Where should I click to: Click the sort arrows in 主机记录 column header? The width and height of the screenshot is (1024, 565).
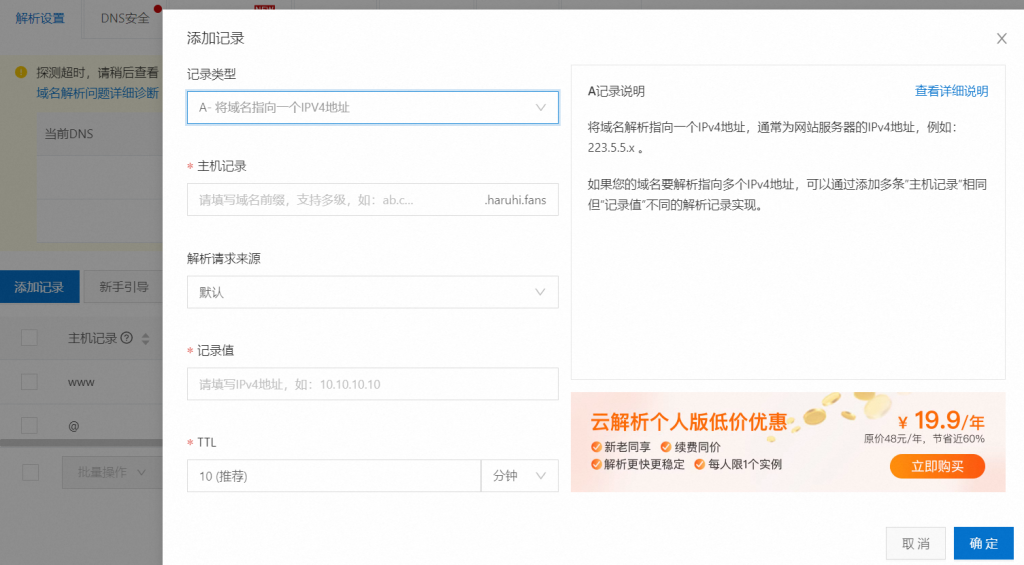(x=146, y=338)
